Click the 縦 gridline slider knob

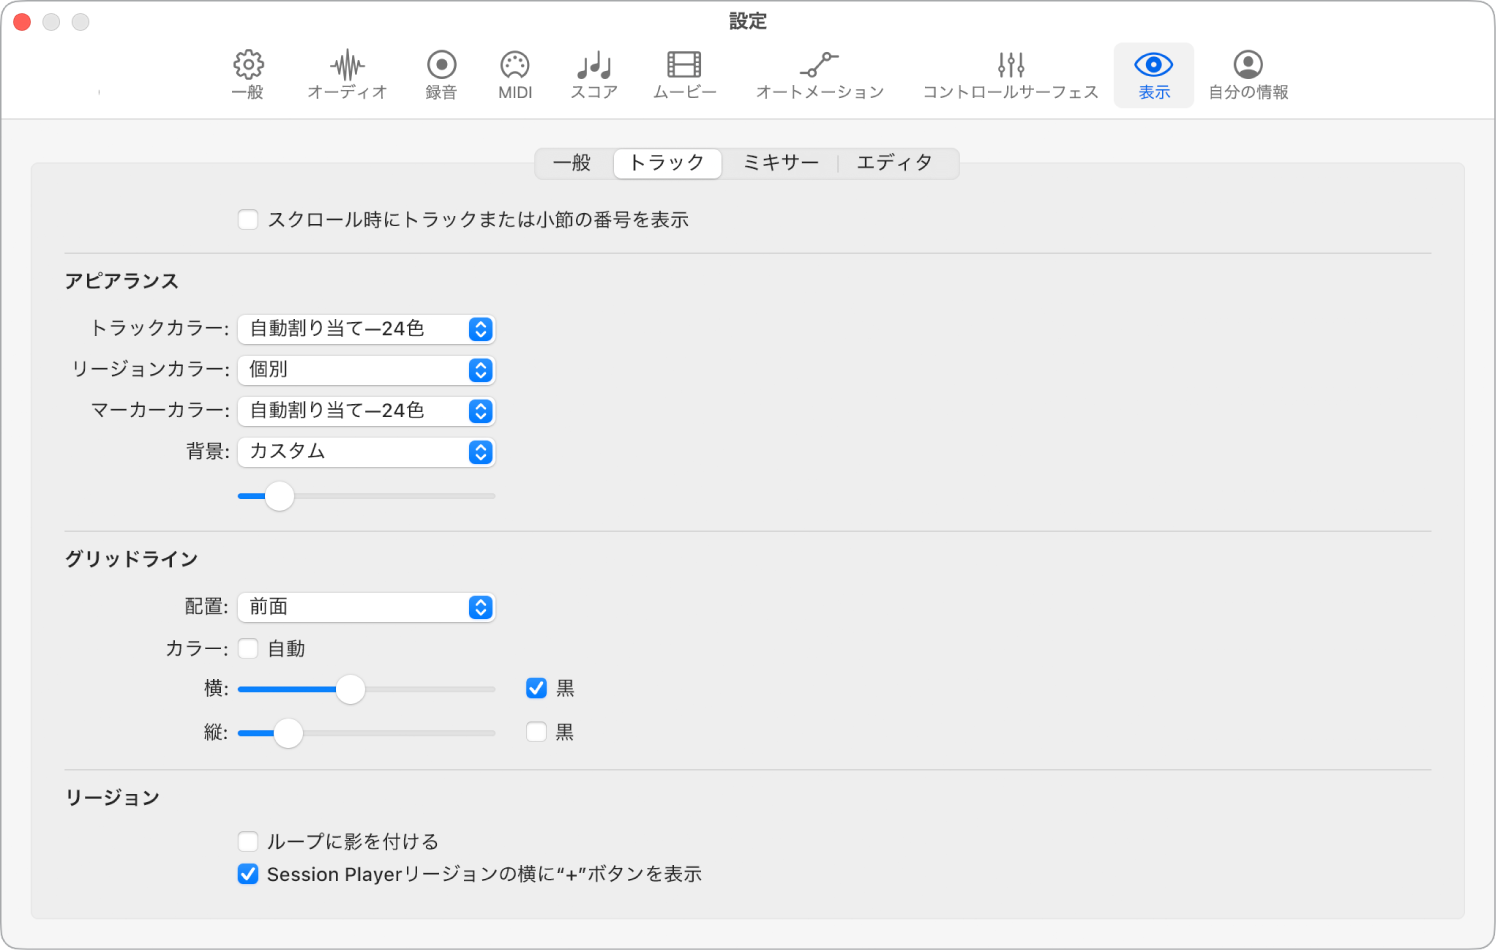(288, 733)
